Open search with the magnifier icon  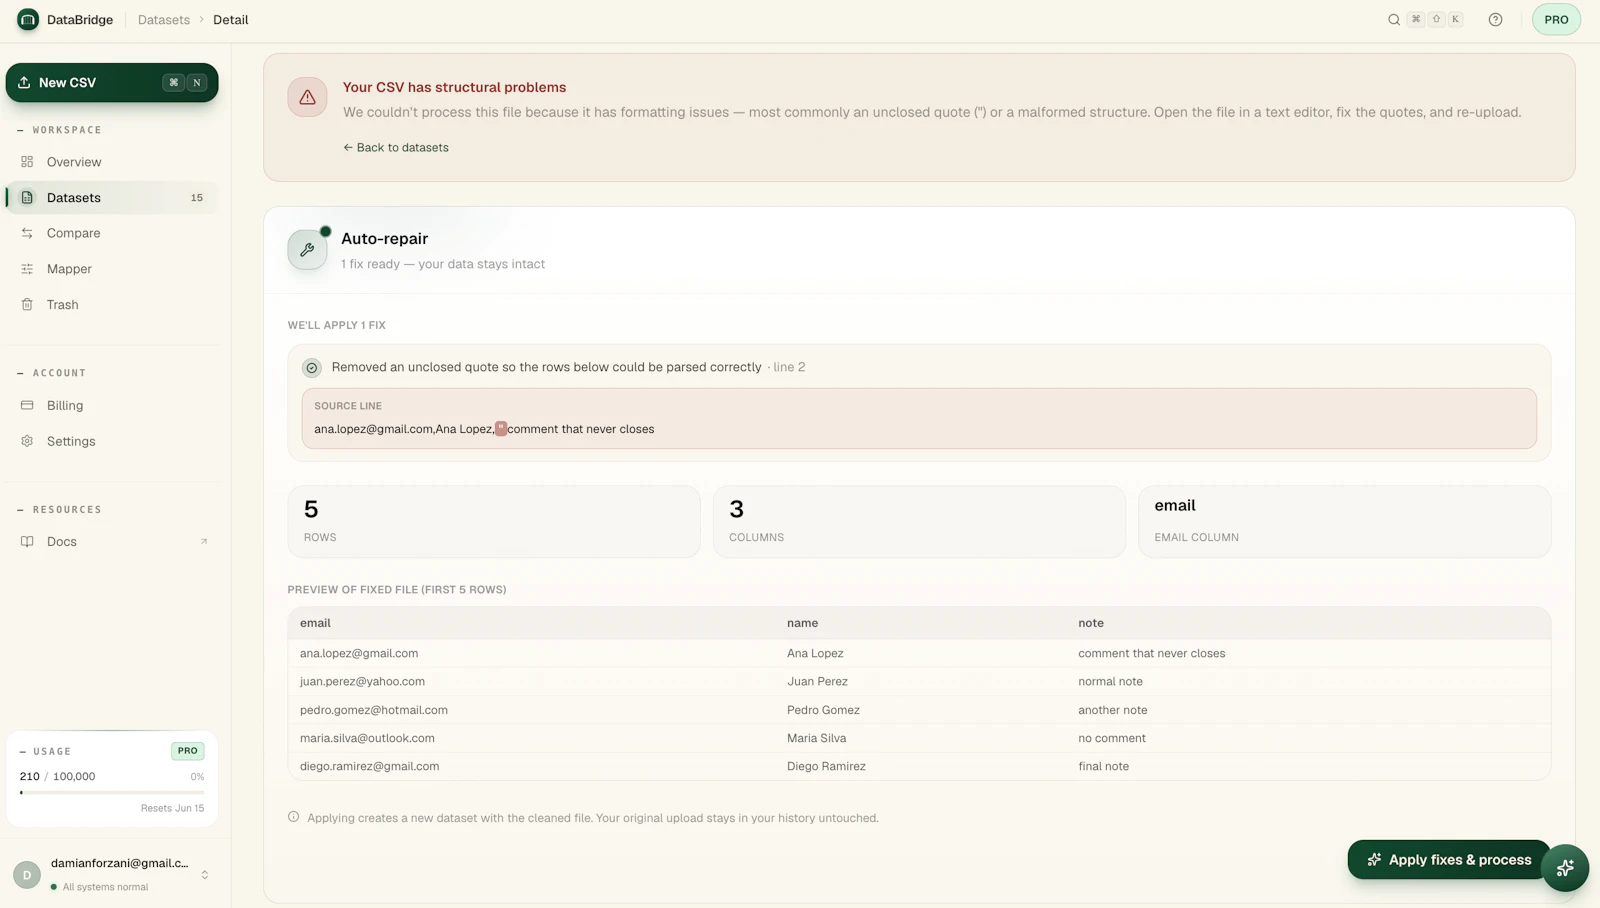click(x=1394, y=20)
